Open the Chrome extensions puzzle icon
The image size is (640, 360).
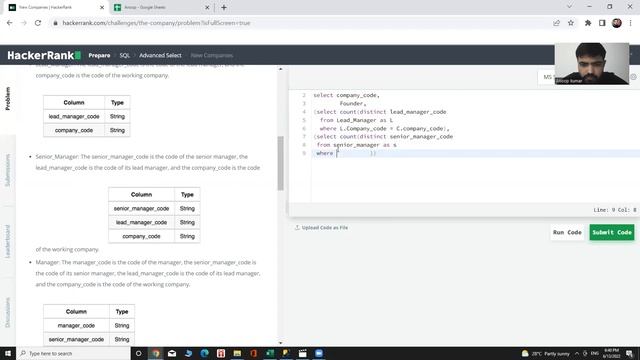pos(588,23)
